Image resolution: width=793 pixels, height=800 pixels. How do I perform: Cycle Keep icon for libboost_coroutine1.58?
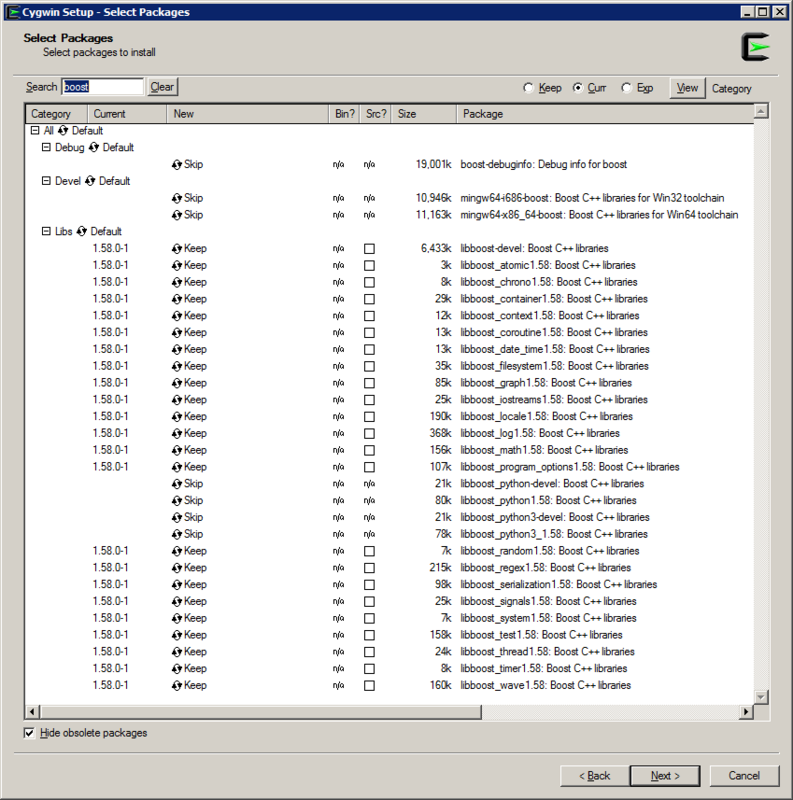(x=177, y=333)
